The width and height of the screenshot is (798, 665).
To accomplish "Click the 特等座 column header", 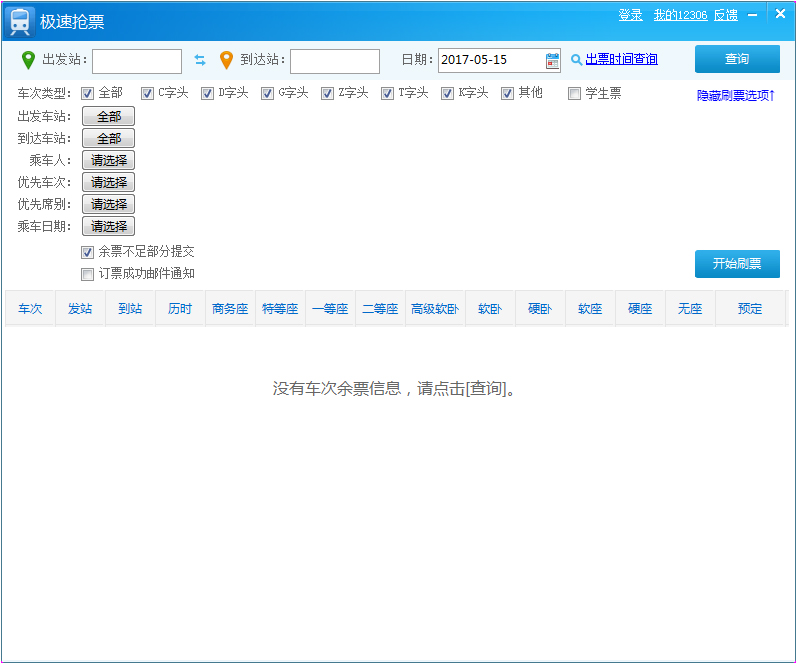I will coord(280,309).
